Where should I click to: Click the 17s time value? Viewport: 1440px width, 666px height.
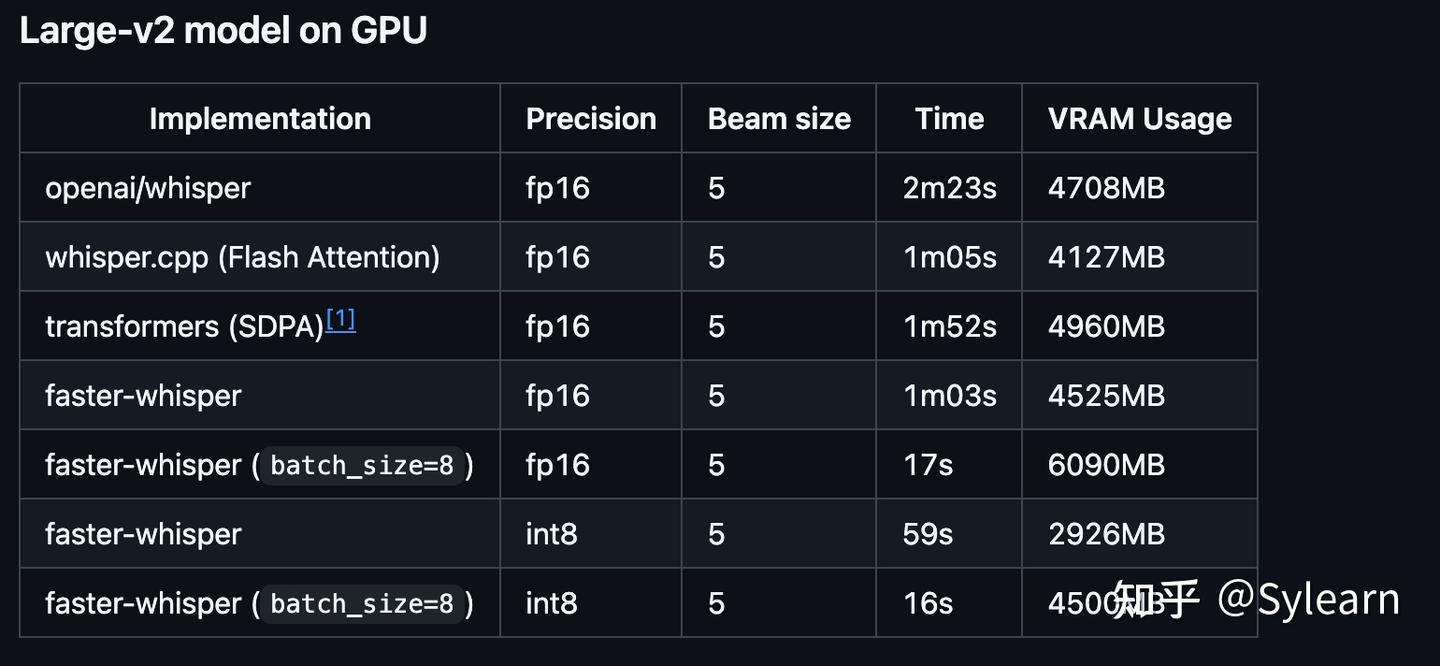pos(928,465)
